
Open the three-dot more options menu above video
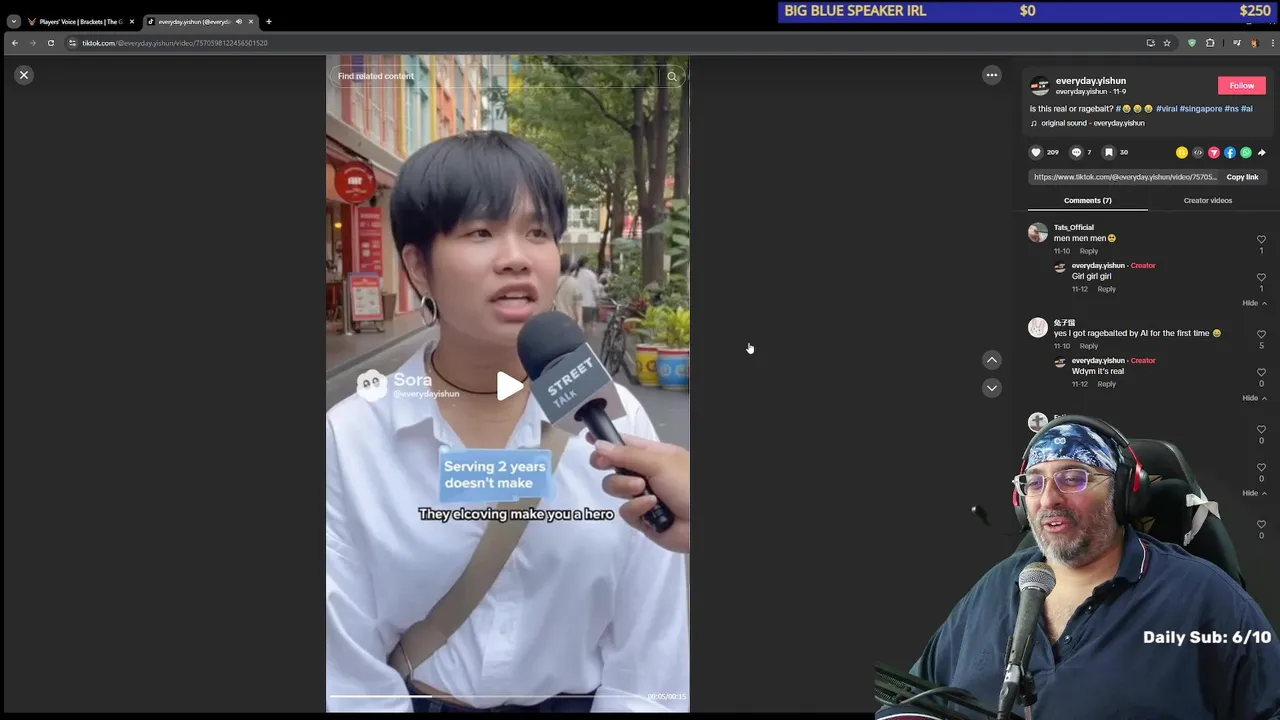(992, 75)
